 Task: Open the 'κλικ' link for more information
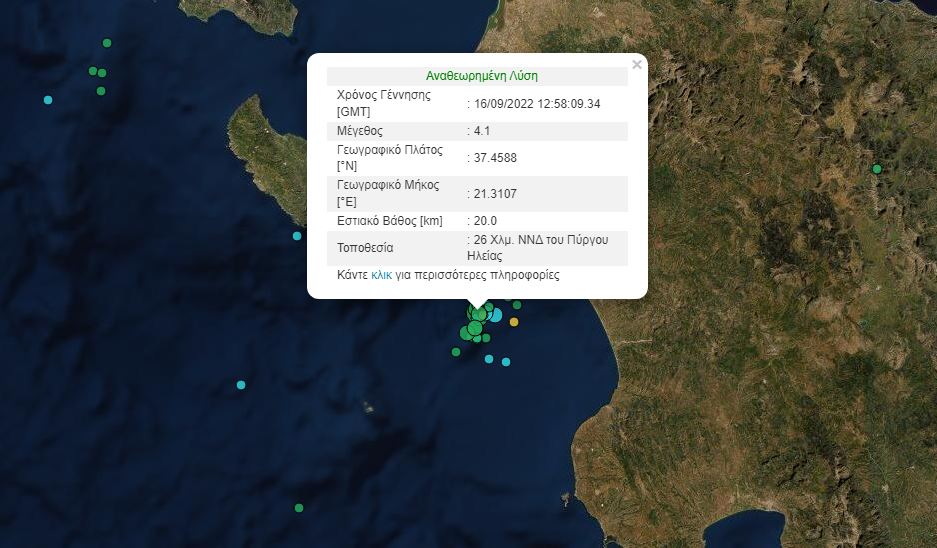coord(381,275)
